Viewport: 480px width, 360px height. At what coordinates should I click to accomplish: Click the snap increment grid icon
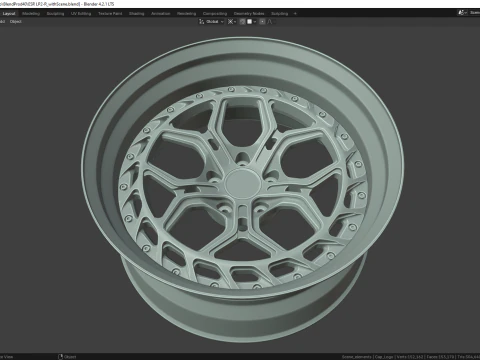tap(249, 22)
